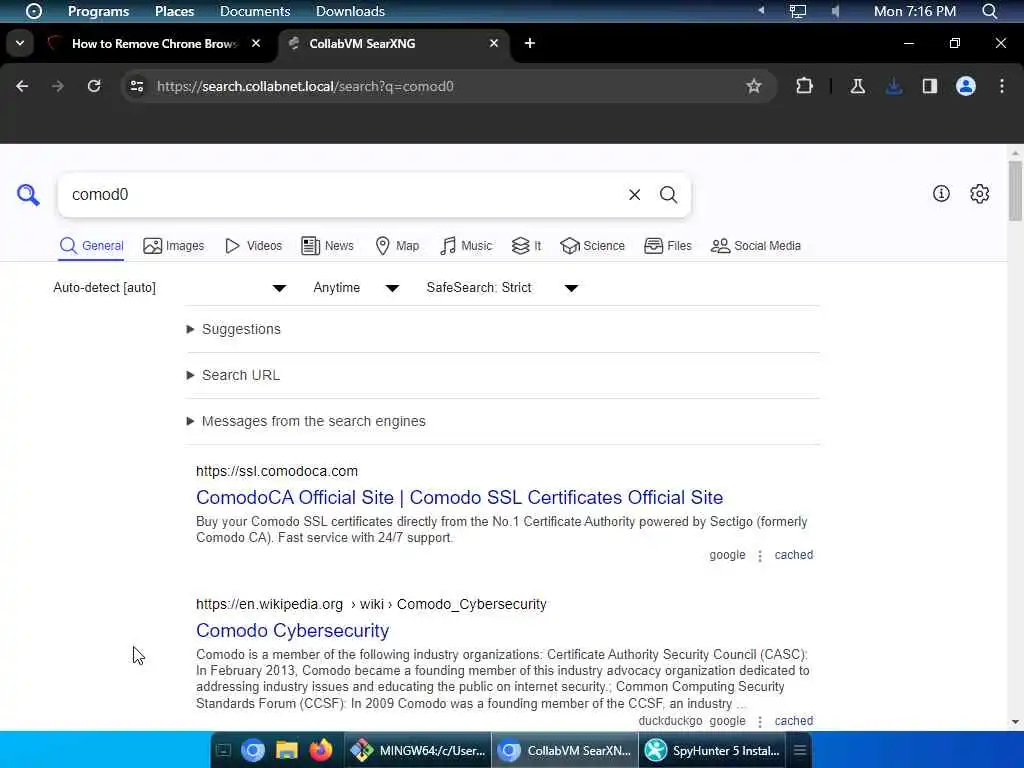Image resolution: width=1024 pixels, height=768 pixels.
Task: Switch to Files search category
Action: pyautogui.click(x=667, y=246)
